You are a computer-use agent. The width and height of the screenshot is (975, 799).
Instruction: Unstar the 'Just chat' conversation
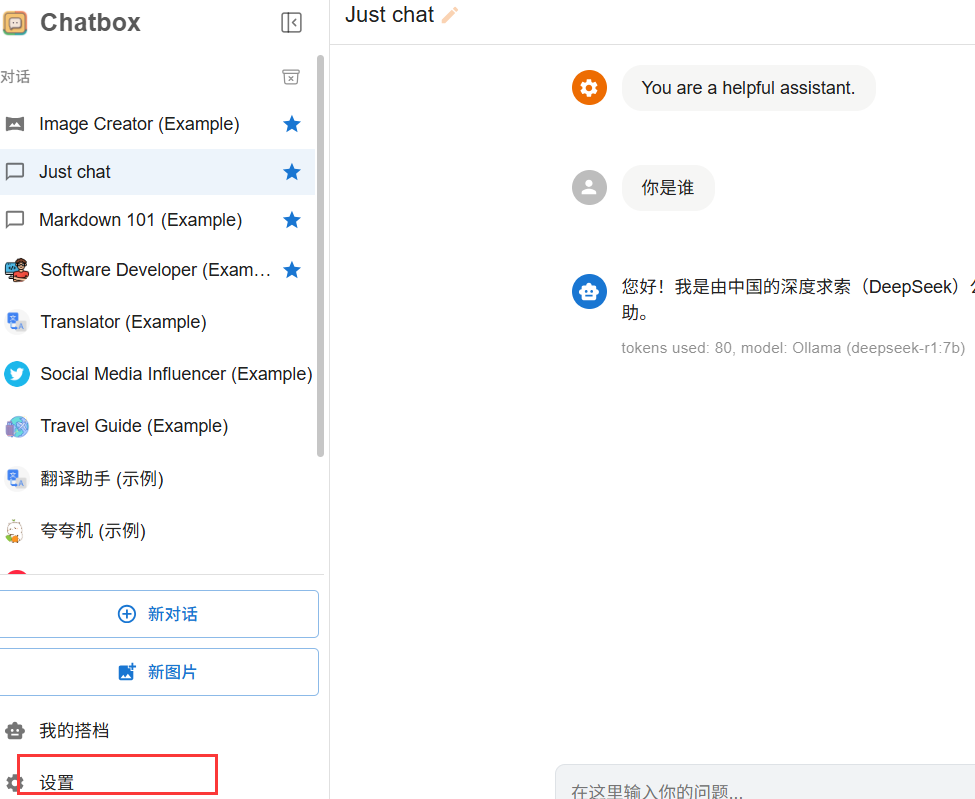point(291,171)
